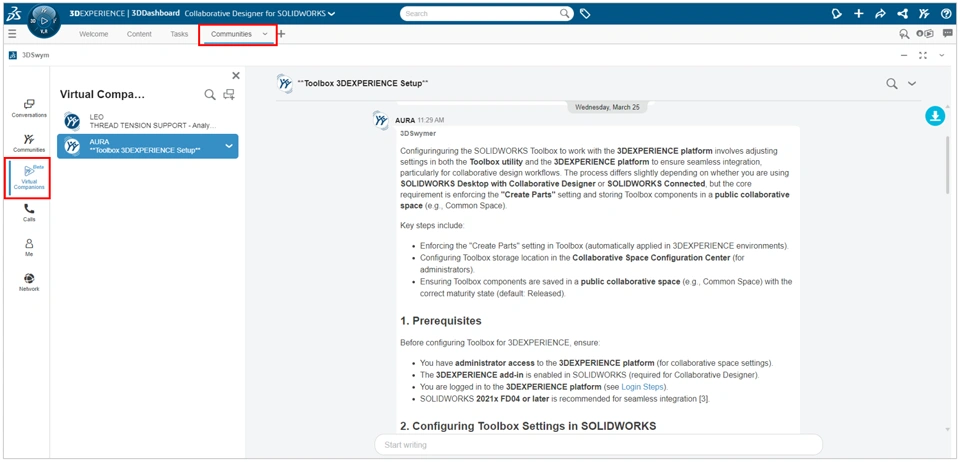
Task: Click the AURA avatar in chat message
Action: coord(381,119)
